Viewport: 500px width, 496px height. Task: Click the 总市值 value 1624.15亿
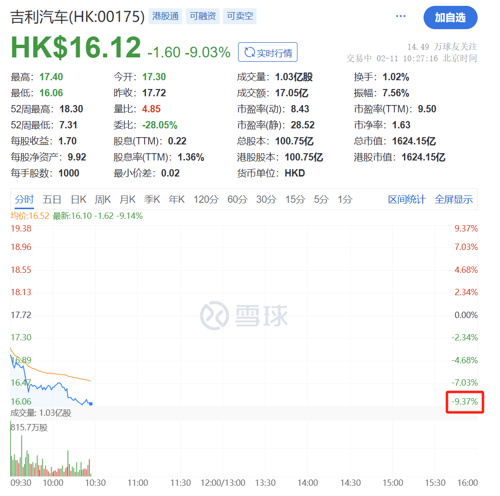coord(414,141)
